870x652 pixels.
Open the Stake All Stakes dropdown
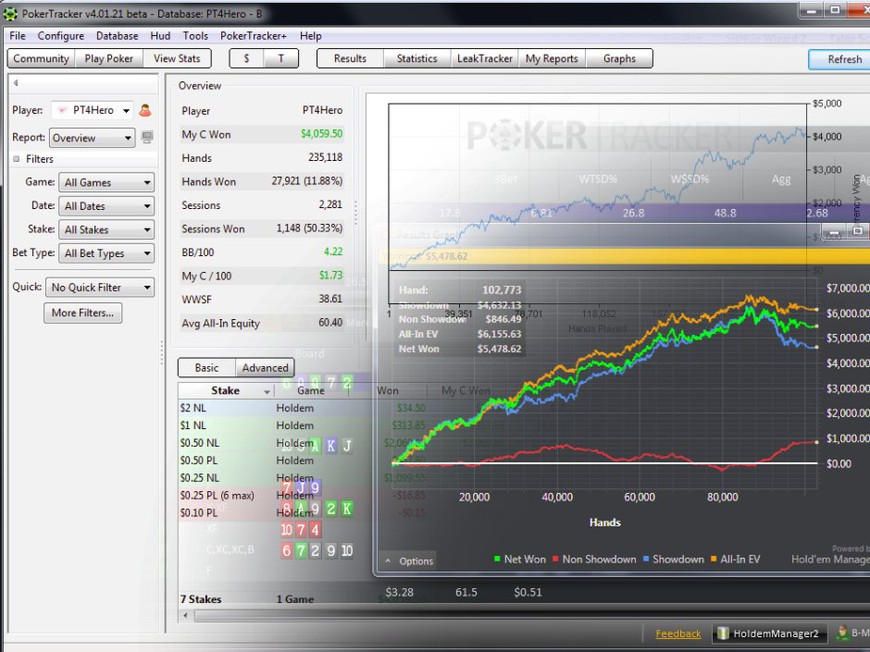tap(107, 230)
